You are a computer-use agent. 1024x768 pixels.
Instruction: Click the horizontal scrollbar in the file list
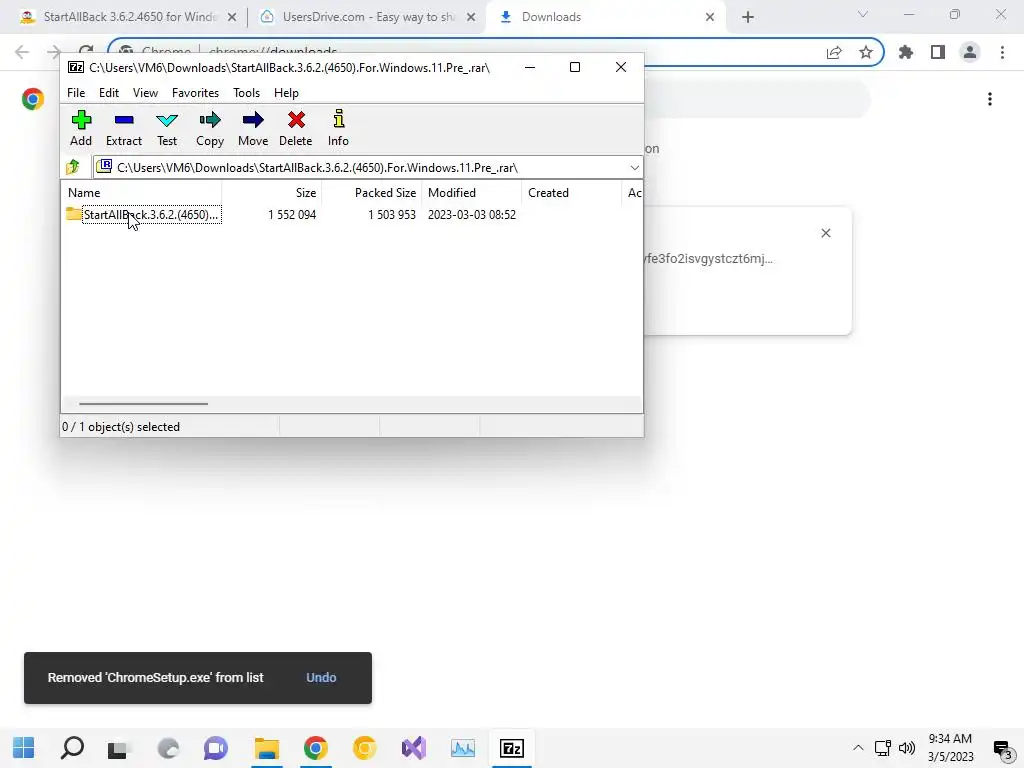point(143,404)
